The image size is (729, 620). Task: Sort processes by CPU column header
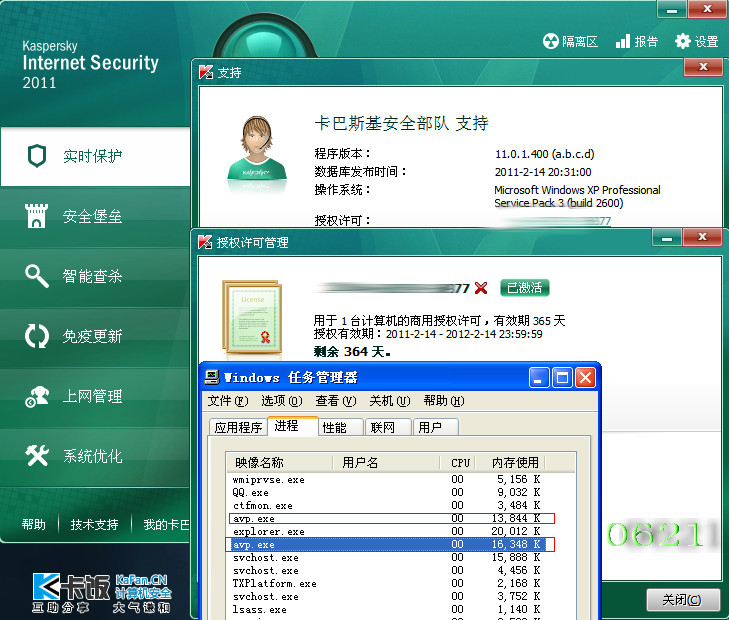click(458, 462)
